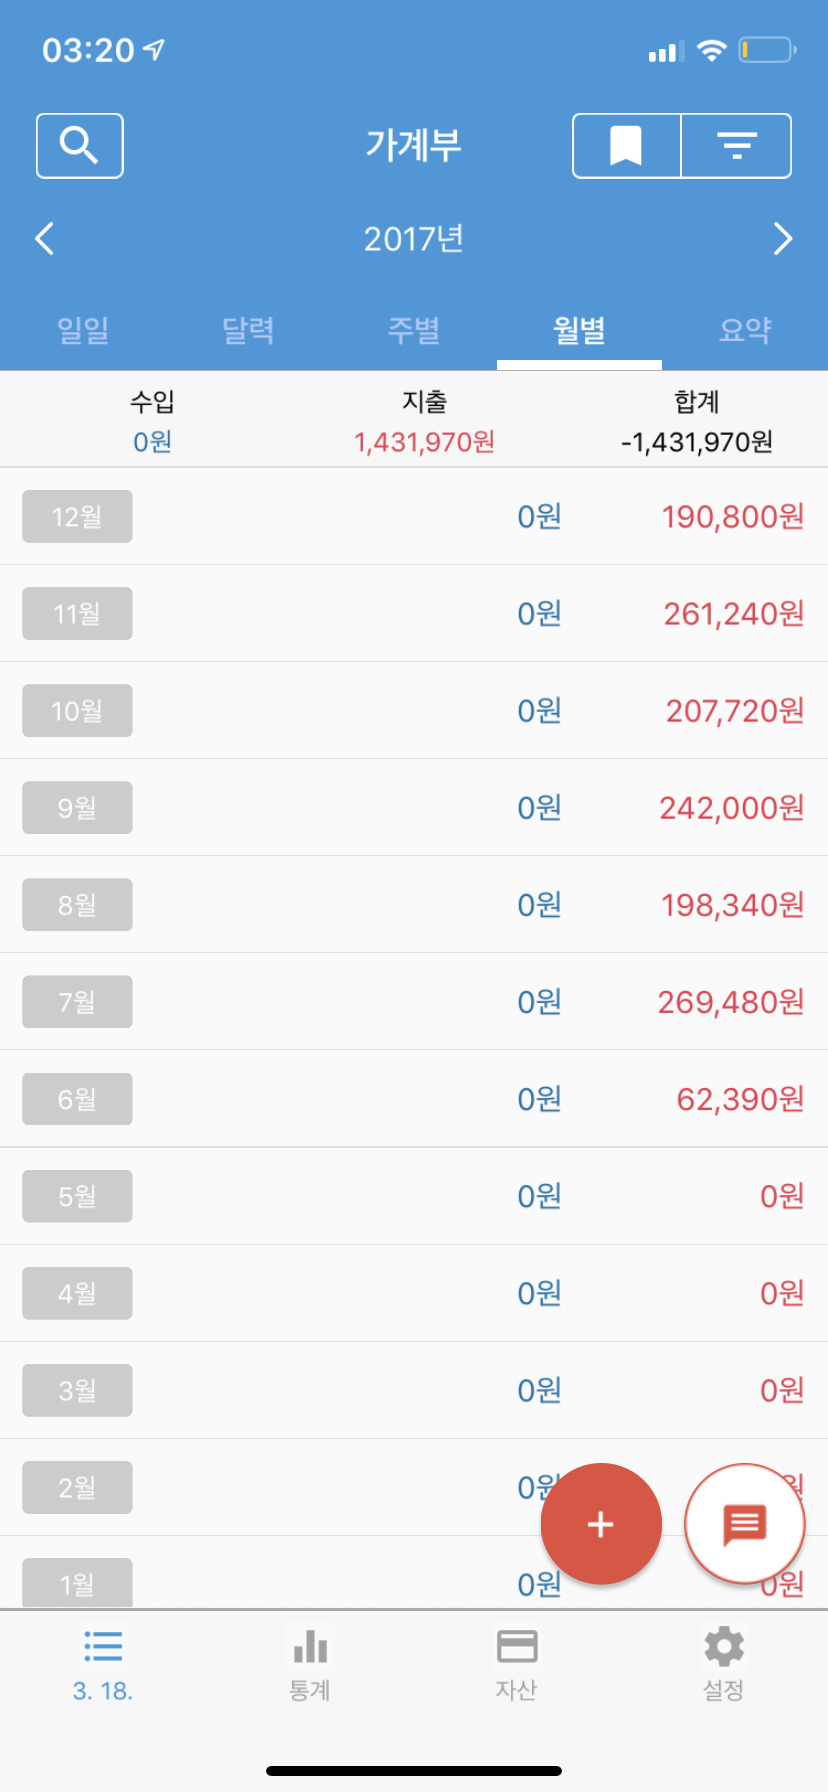
Task: Tap the 2017년 year label
Action: tap(413, 239)
